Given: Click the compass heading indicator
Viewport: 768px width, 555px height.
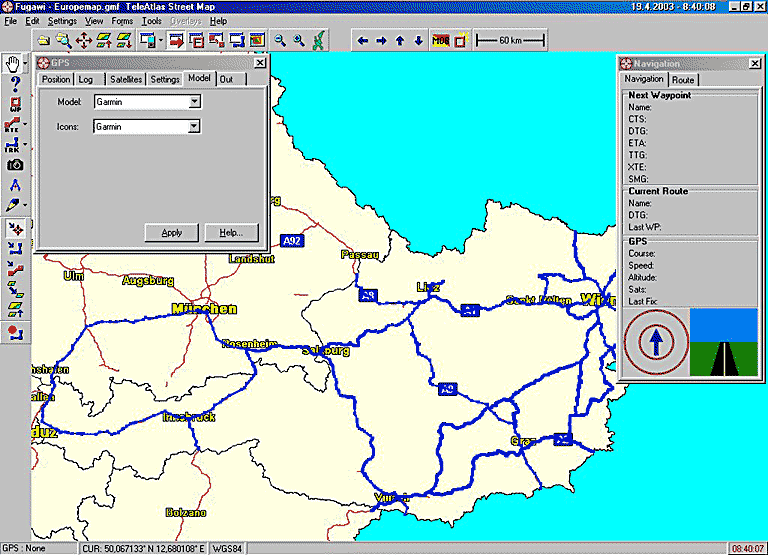Looking at the screenshot, I should tap(655, 342).
